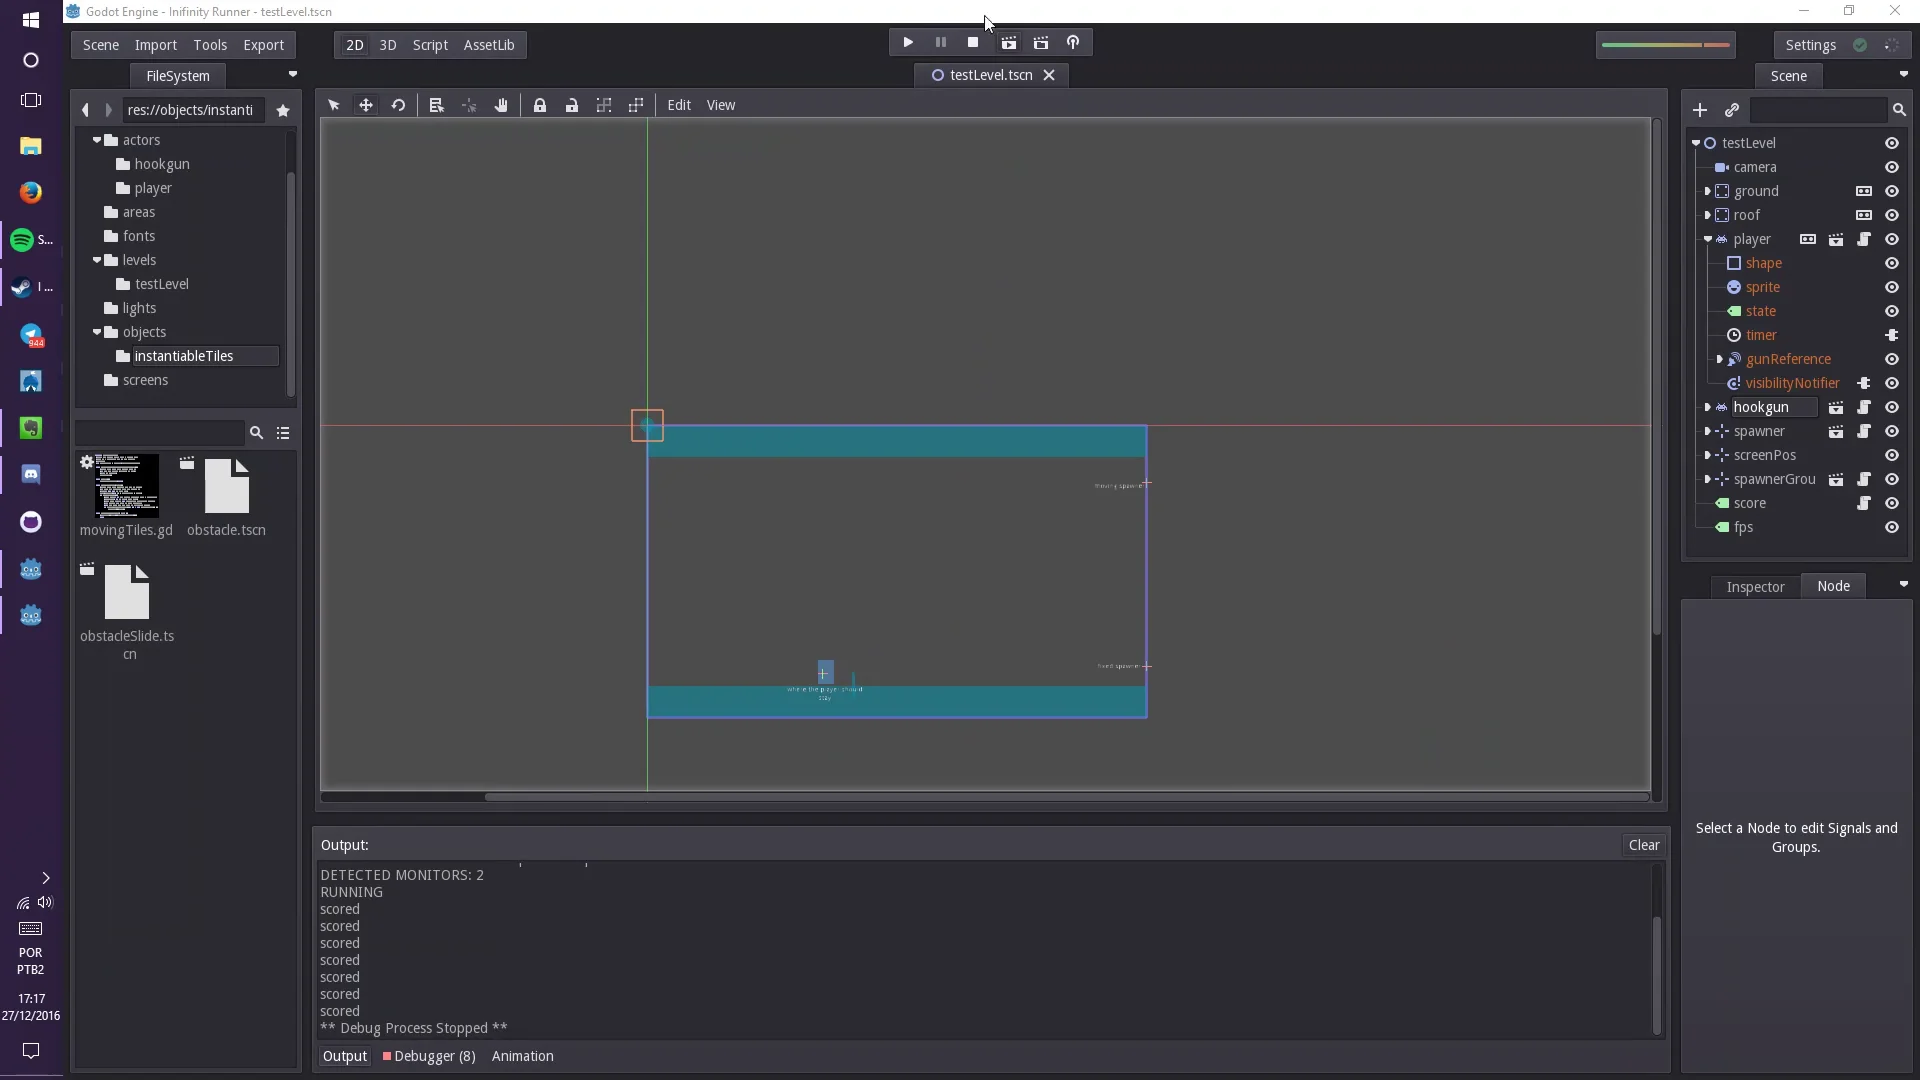
Task: Play a custom scene
Action: 1041,43
